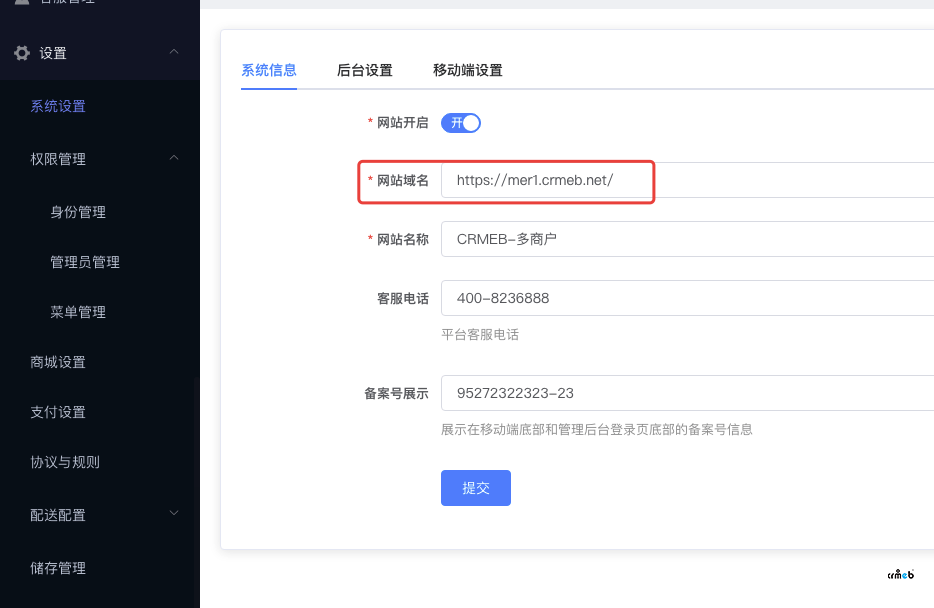The image size is (934, 608).
Task: Click the 提交 submit button
Action: click(475, 488)
